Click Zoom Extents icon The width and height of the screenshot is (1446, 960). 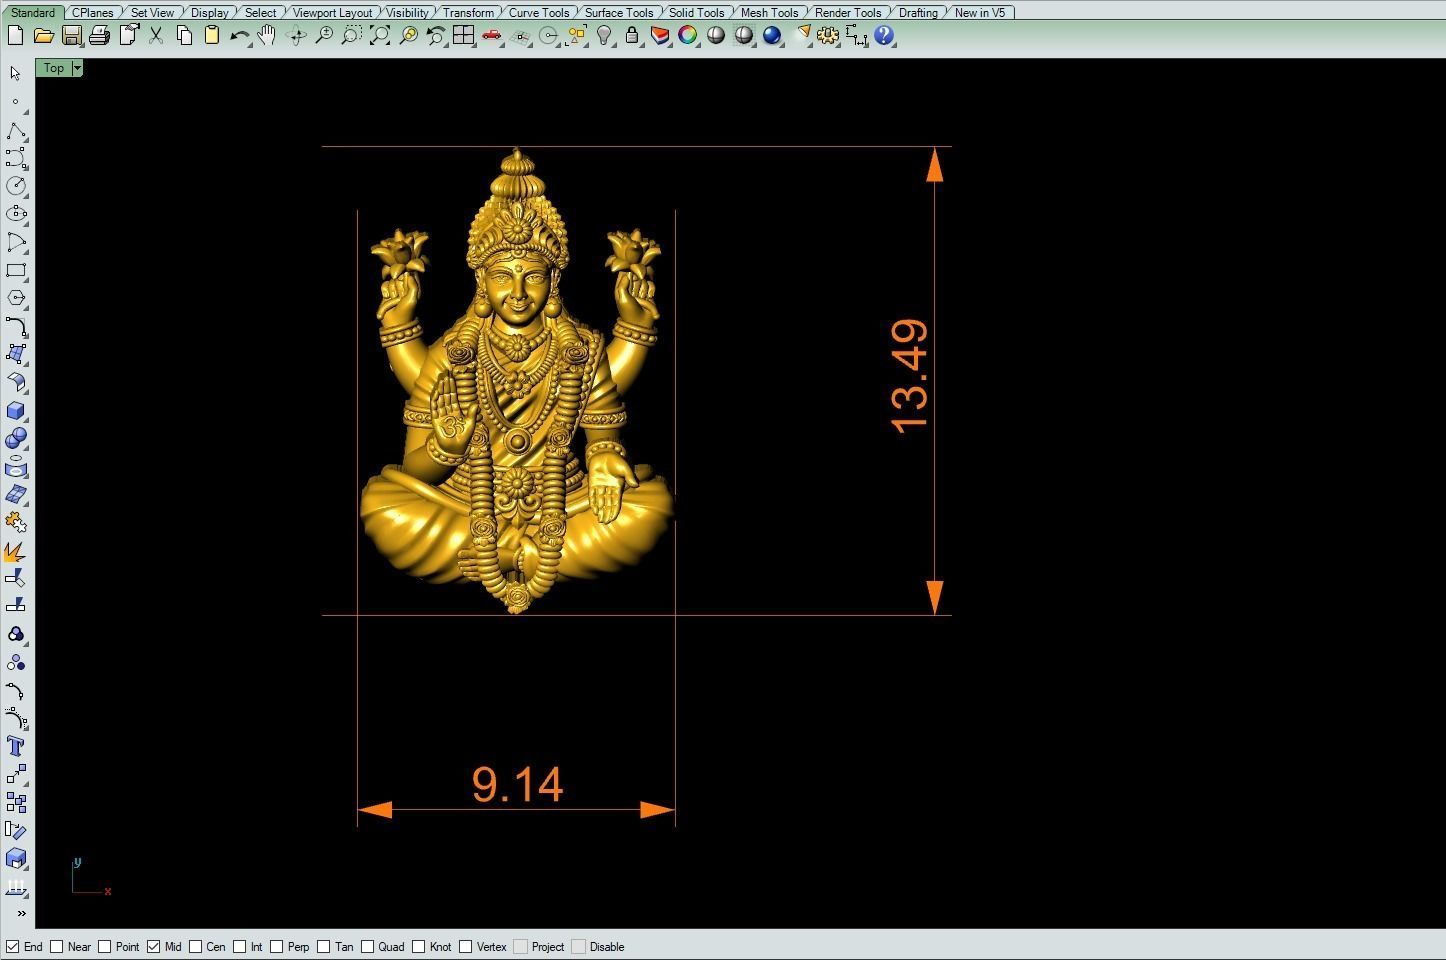[380, 35]
